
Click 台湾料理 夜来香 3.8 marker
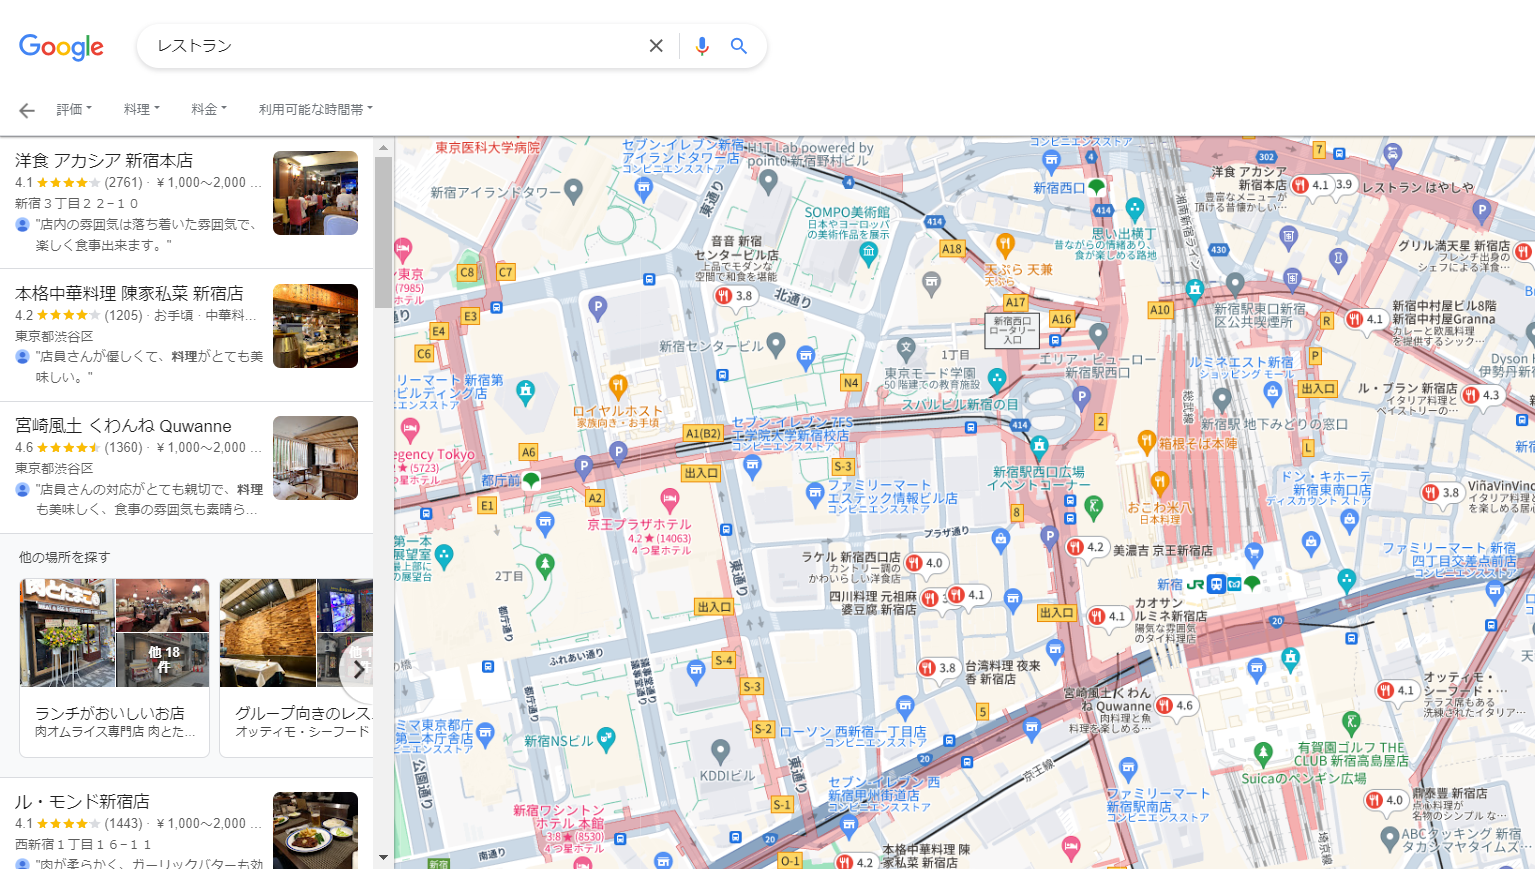pyautogui.click(x=938, y=668)
